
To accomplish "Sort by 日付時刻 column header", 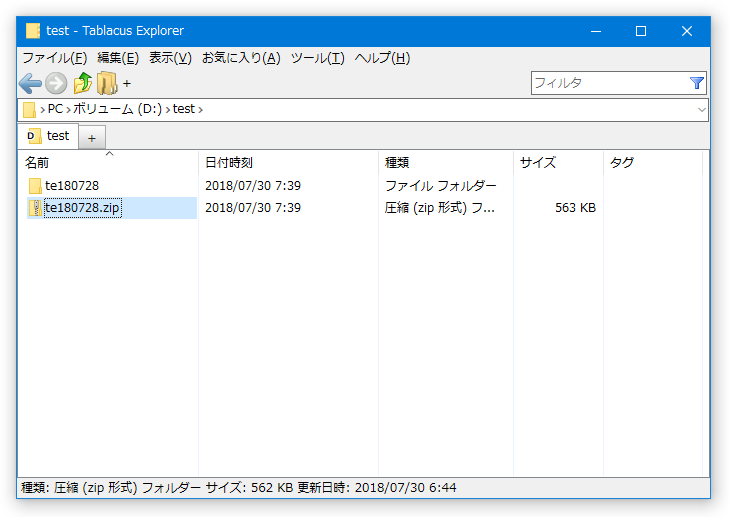I will click(x=288, y=163).
